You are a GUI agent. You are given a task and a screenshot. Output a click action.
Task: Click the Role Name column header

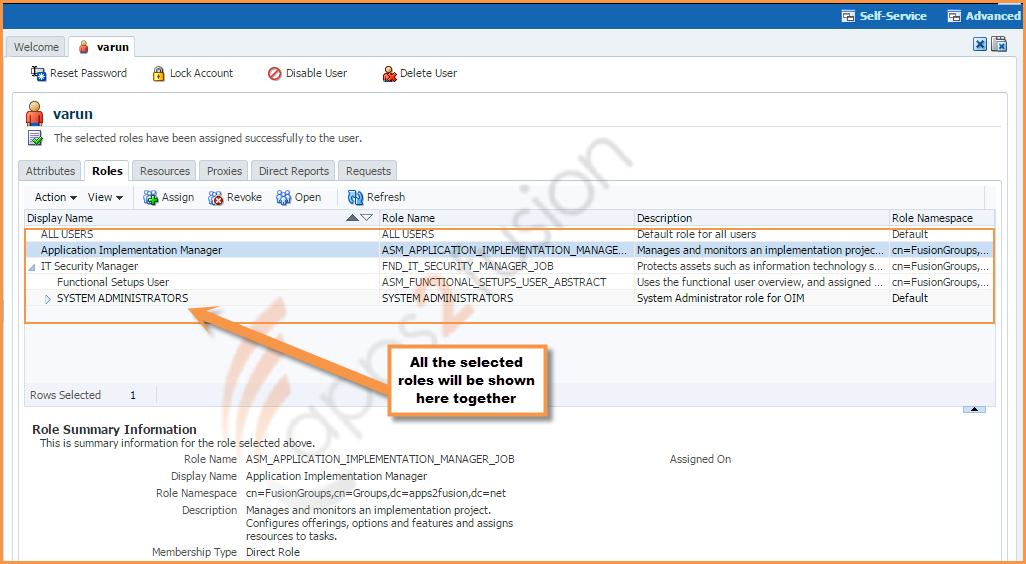tap(506, 218)
